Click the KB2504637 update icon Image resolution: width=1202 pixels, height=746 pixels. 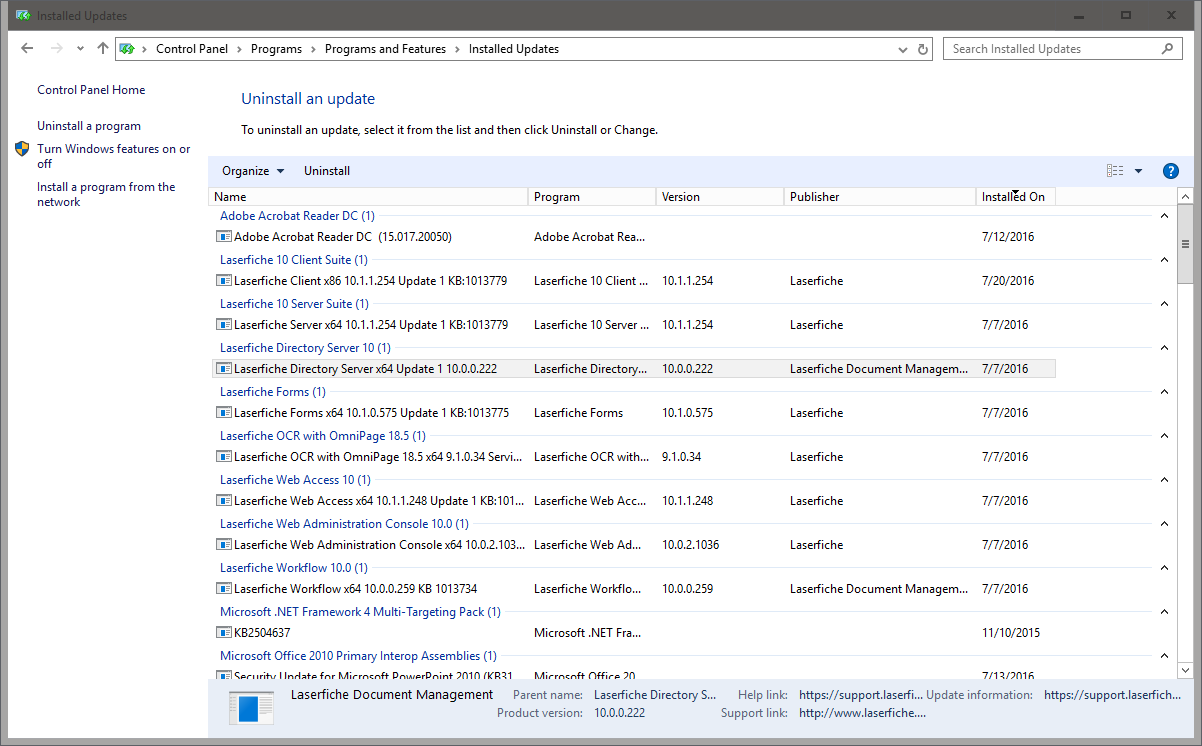224,633
